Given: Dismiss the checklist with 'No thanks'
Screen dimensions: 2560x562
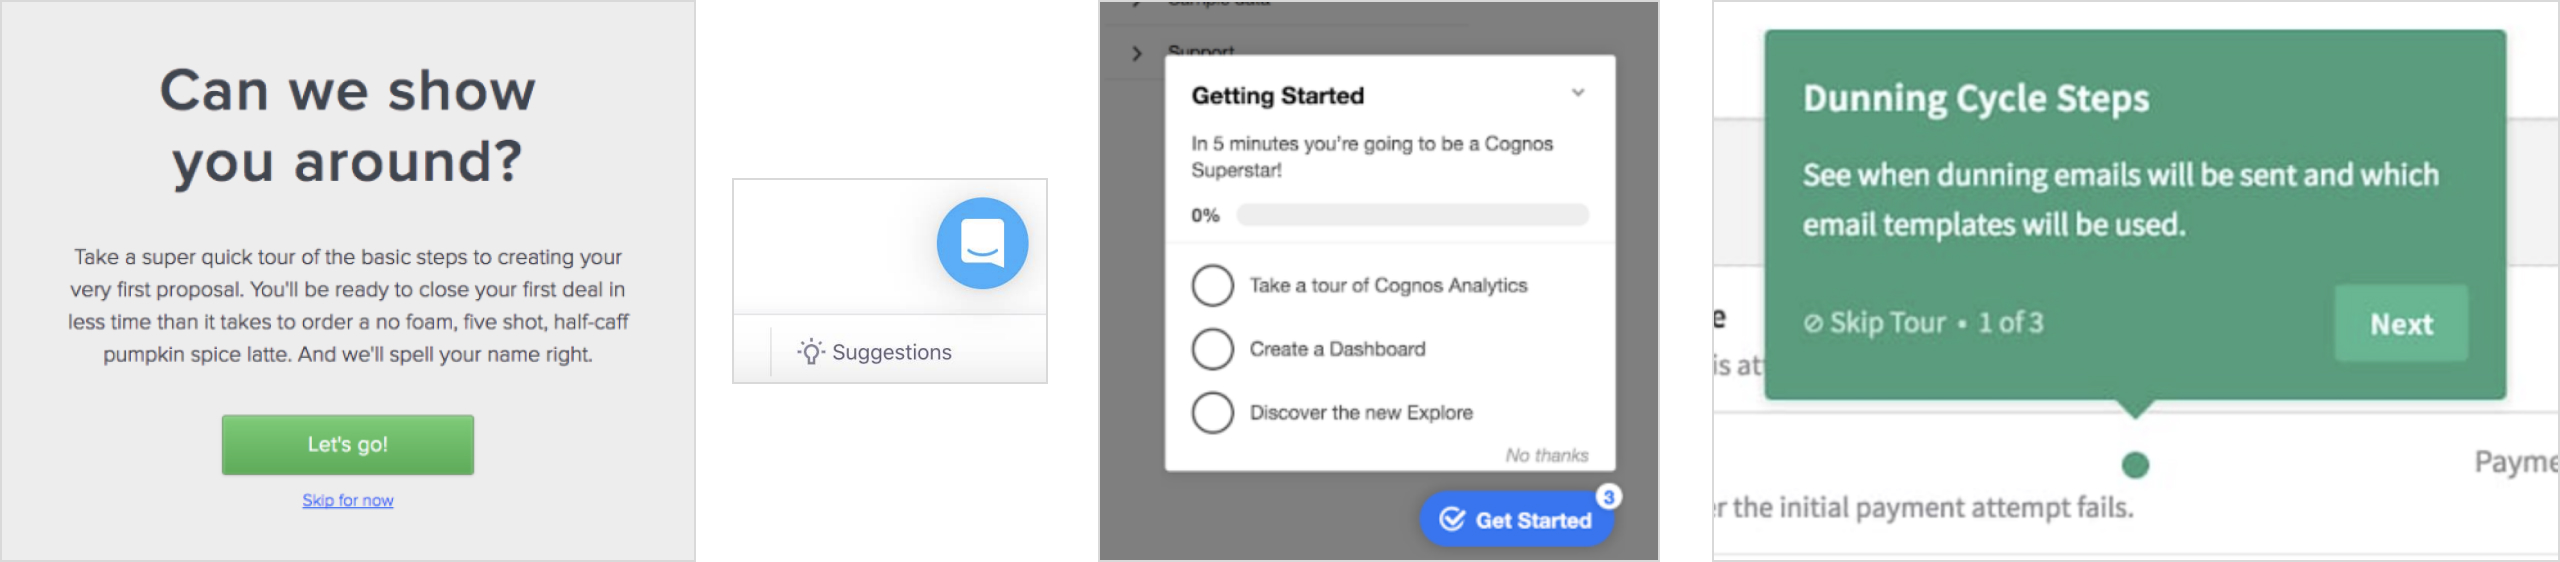Looking at the screenshot, I should 1546,455.
